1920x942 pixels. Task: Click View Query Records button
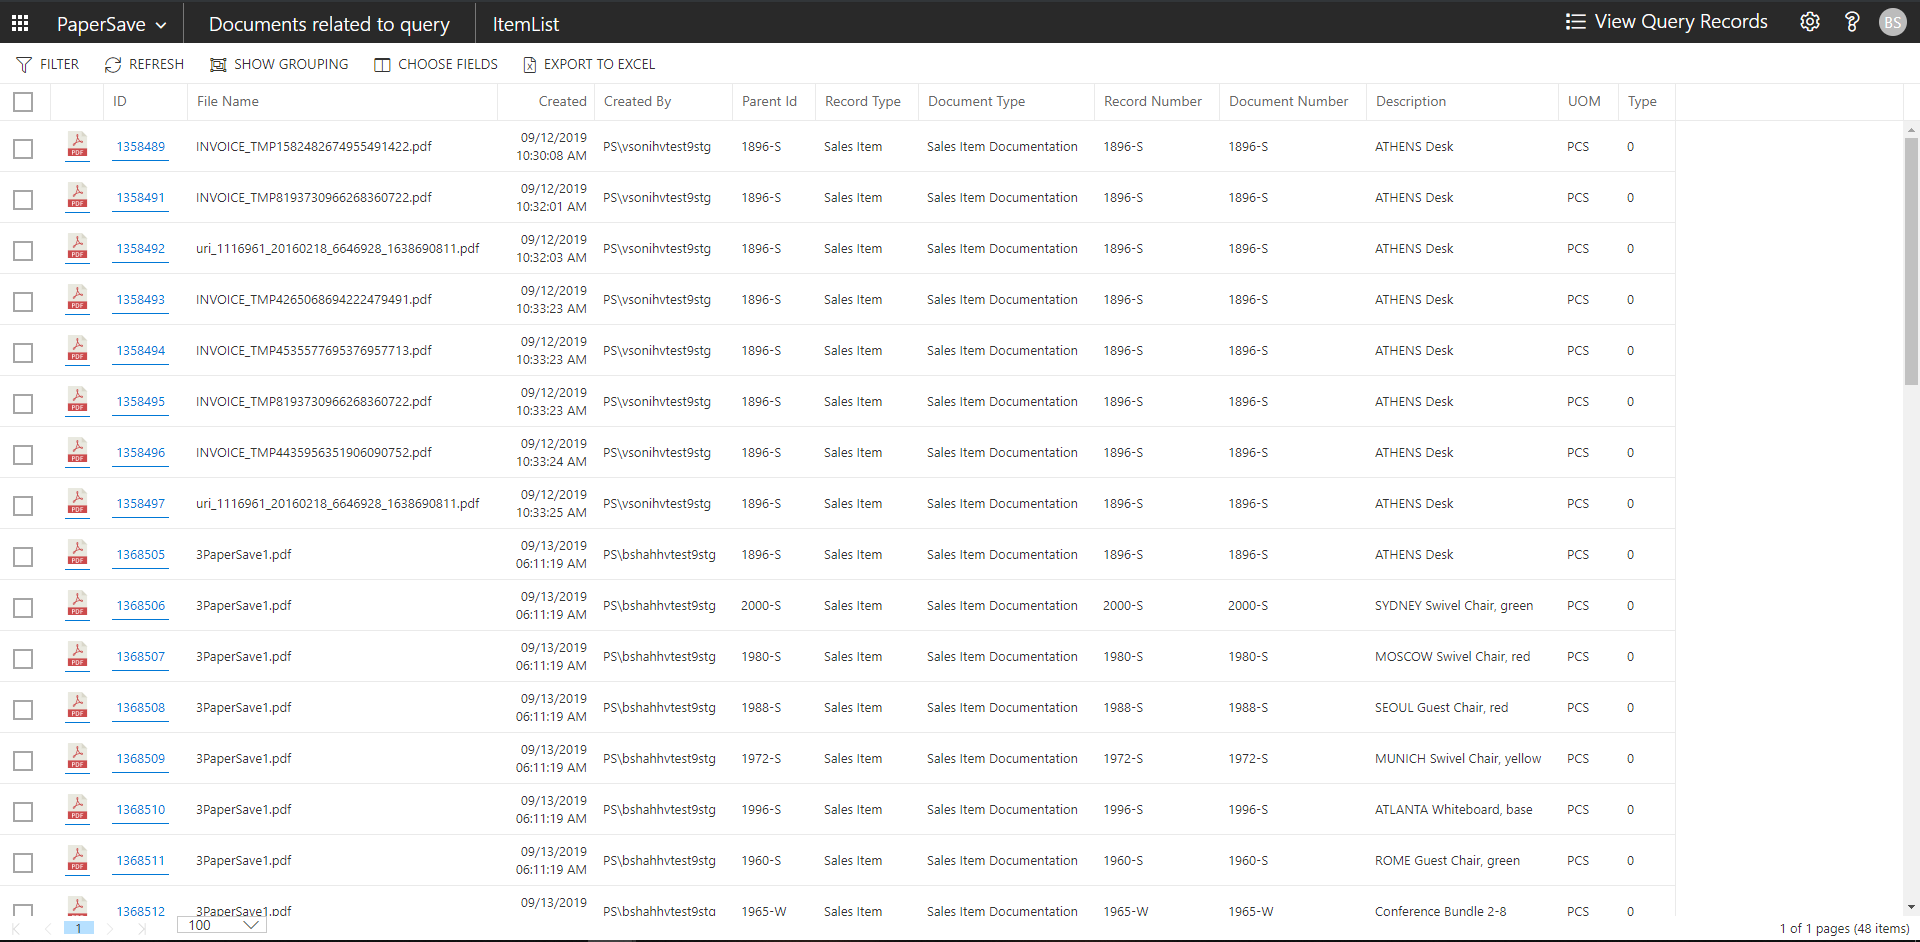[1666, 22]
